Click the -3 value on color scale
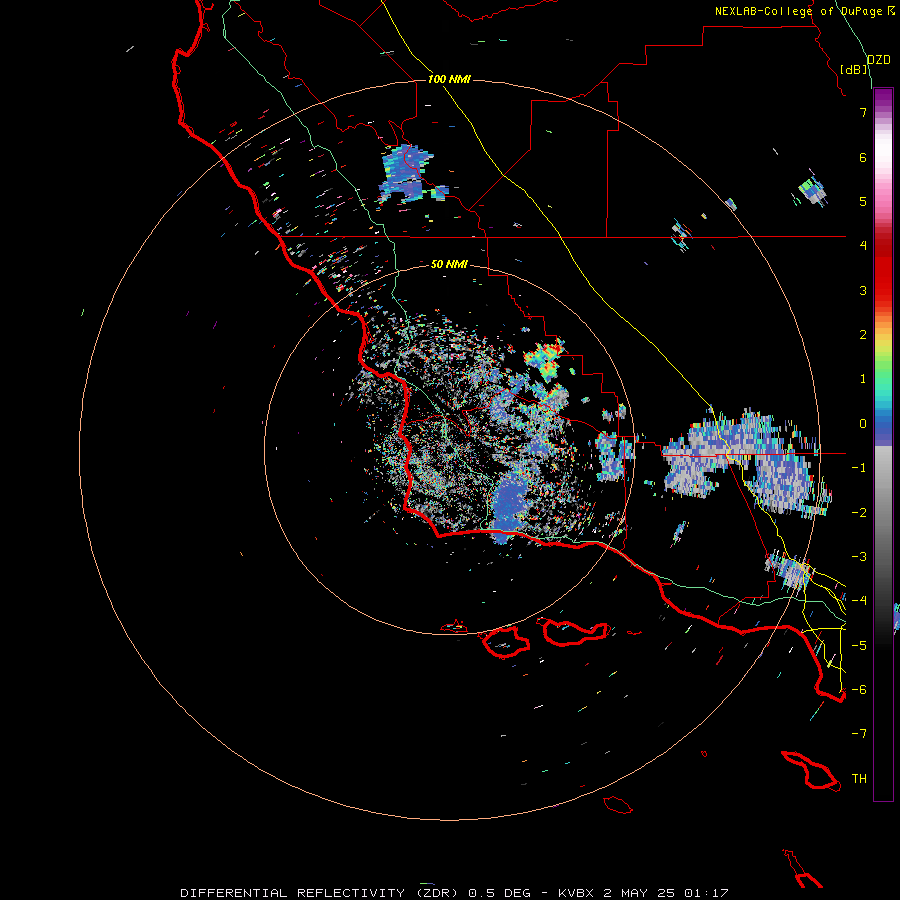This screenshot has height=900, width=900. tap(859, 557)
